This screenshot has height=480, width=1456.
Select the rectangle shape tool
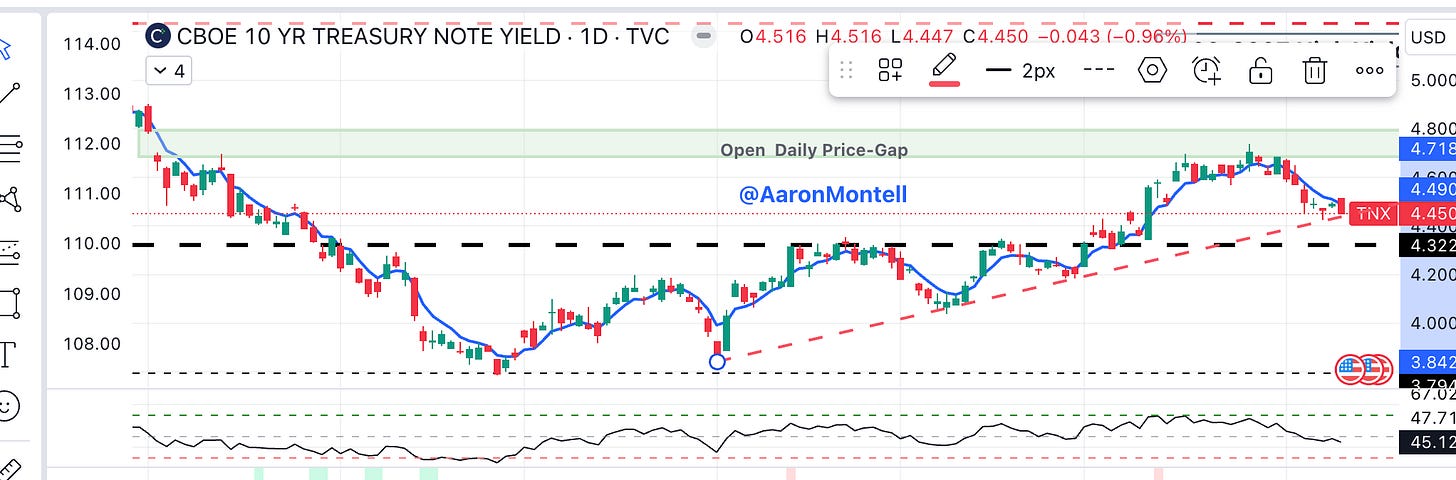point(10,302)
